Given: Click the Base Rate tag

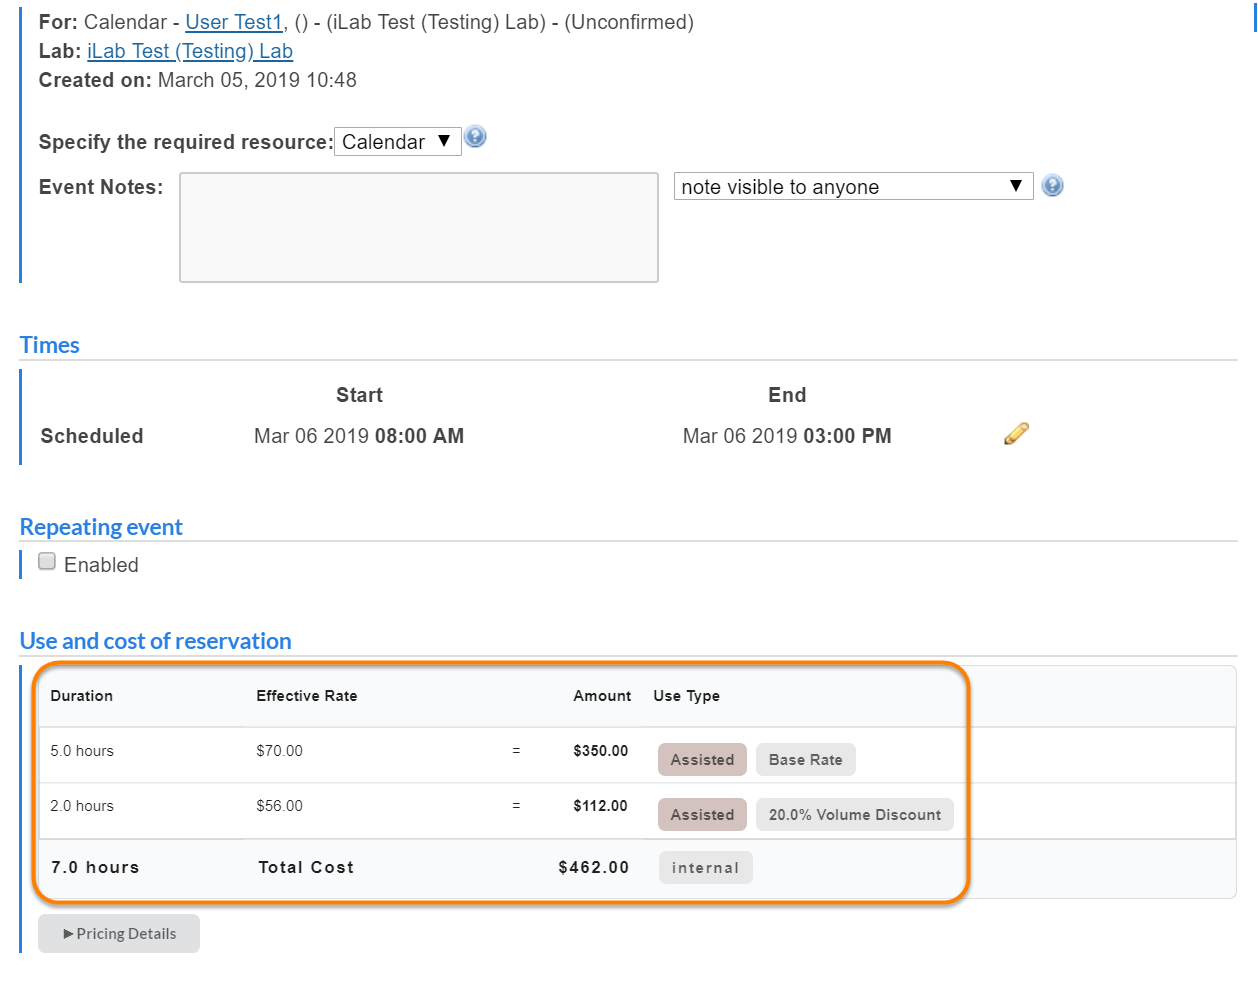Looking at the screenshot, I should [805, 760].
